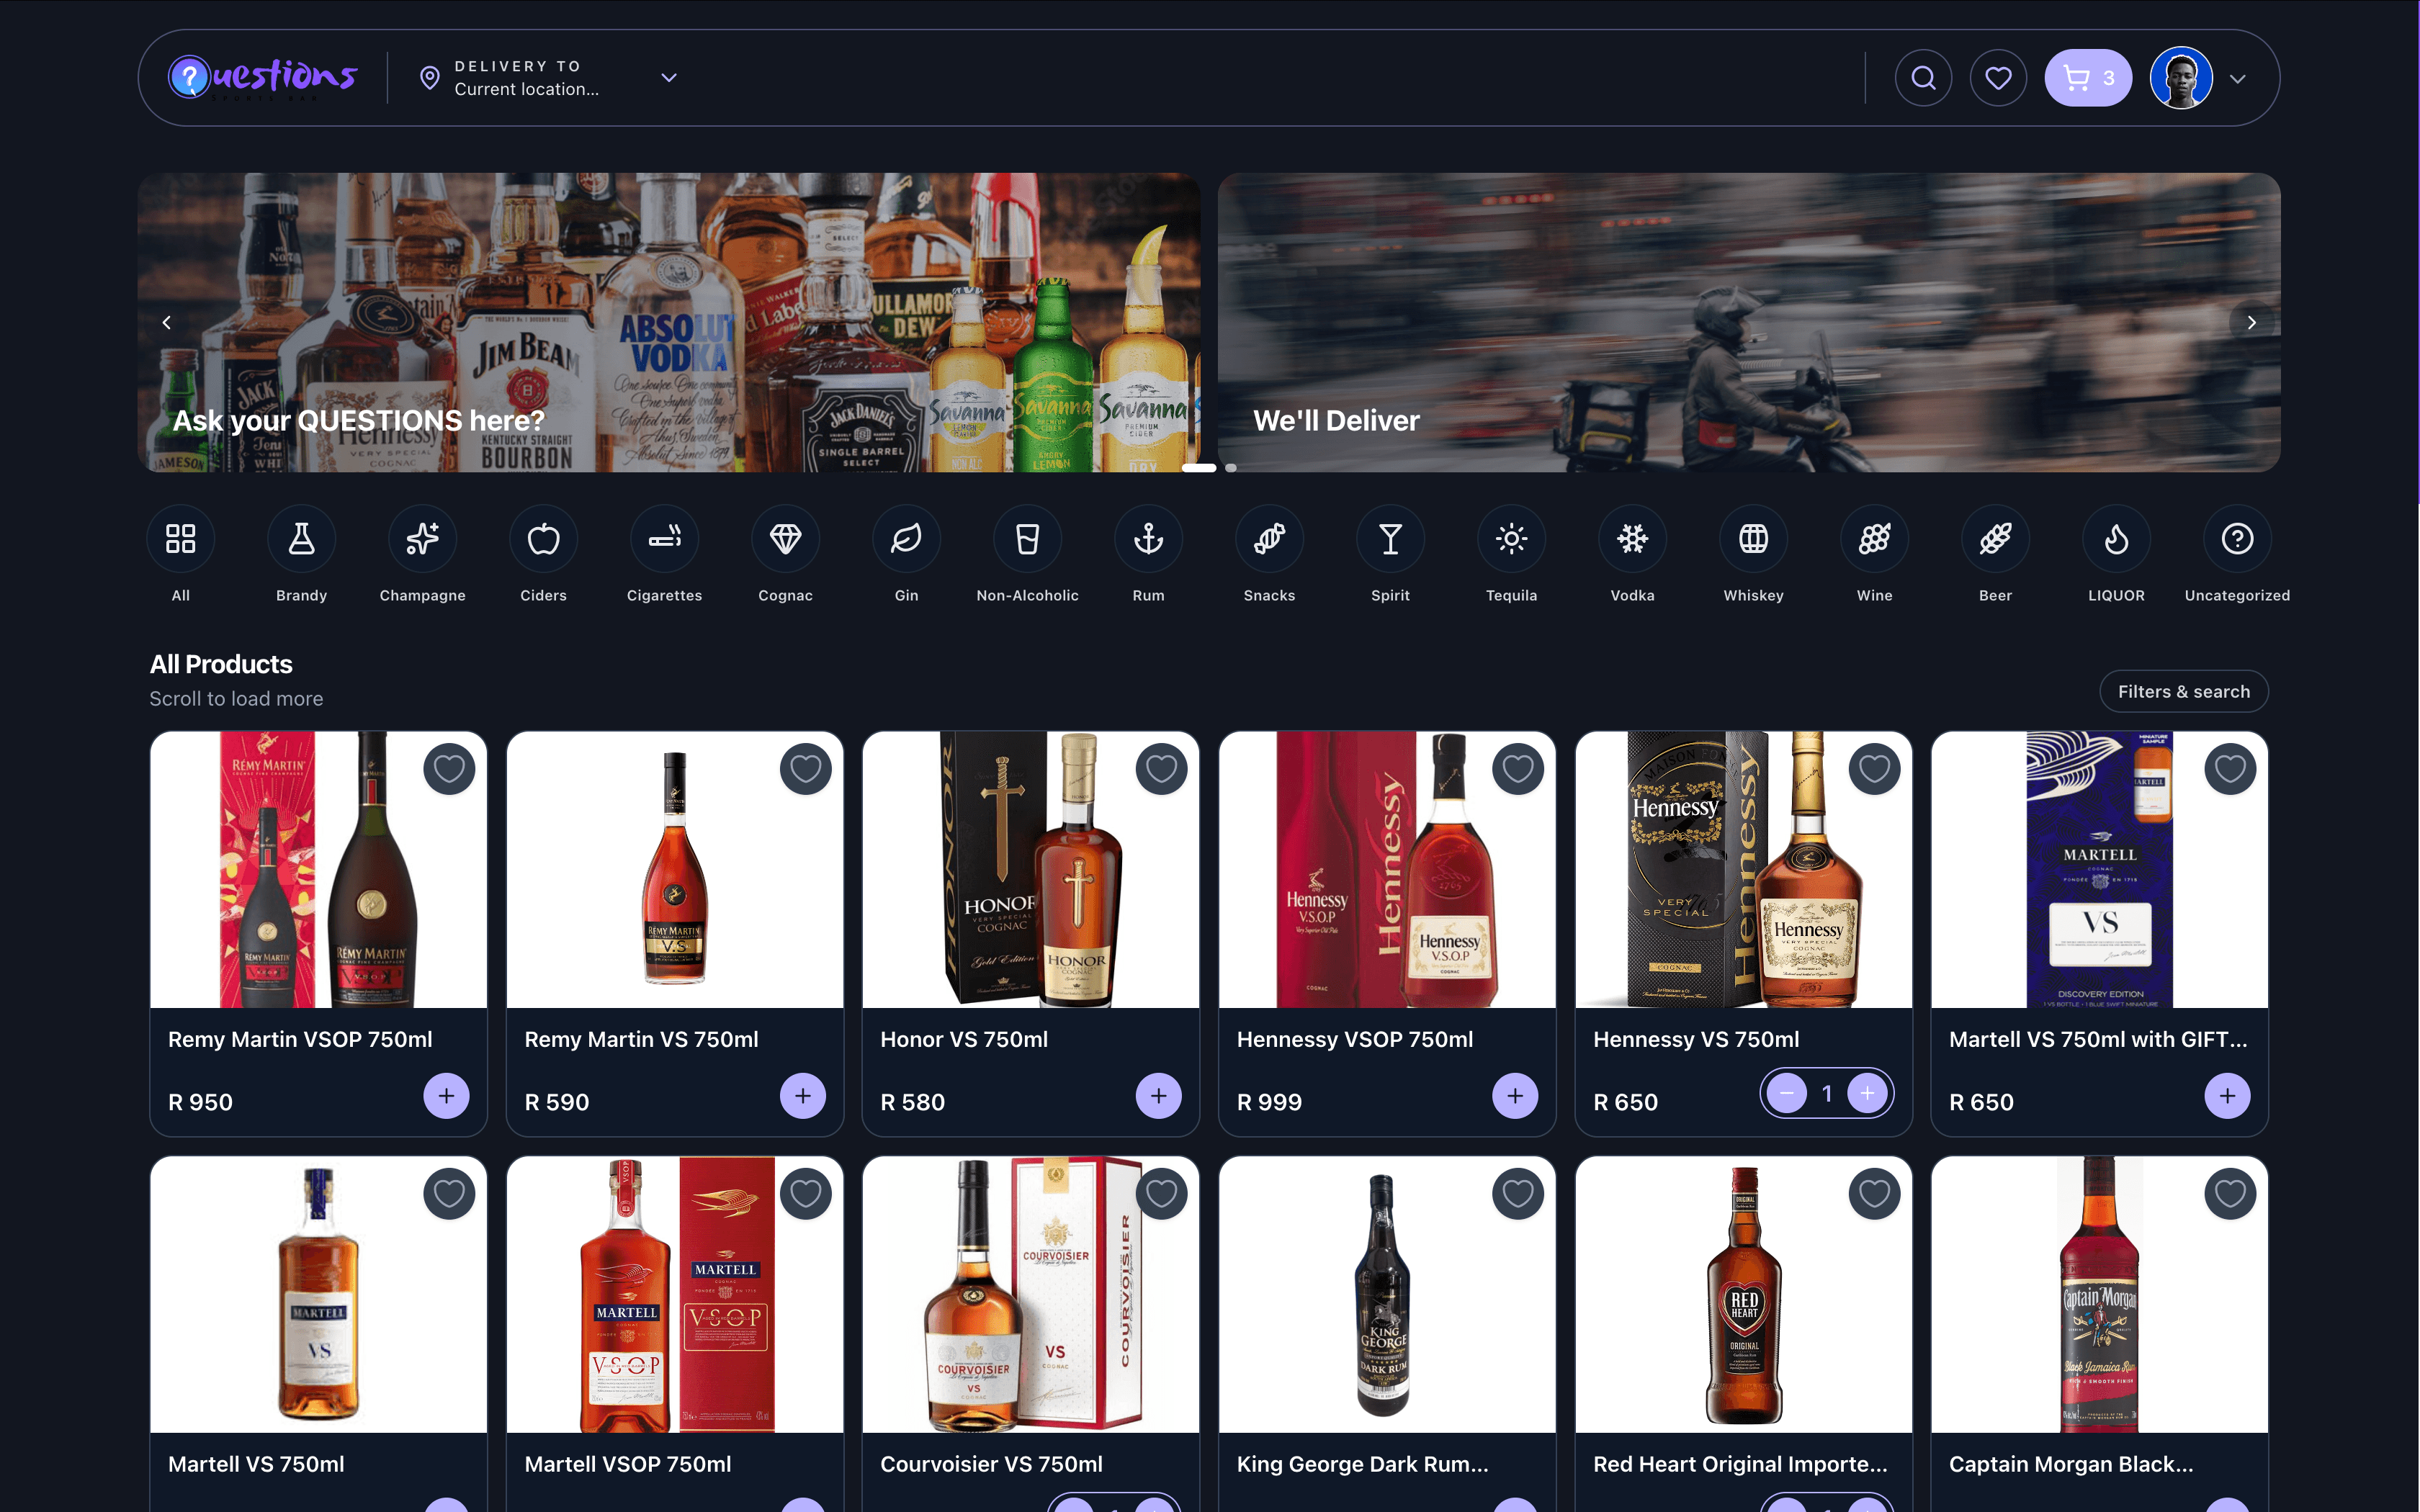Open the Spirit cocktail glass icon
The image size is (2420, 1512).
tap(1391, 539)
